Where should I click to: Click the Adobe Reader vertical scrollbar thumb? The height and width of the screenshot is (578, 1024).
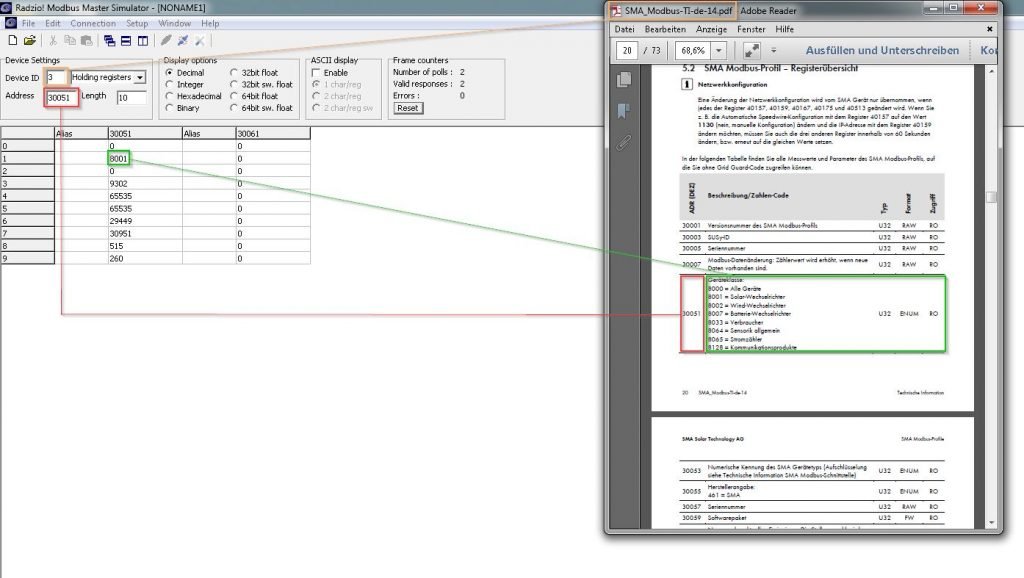[x=991, y=197]
